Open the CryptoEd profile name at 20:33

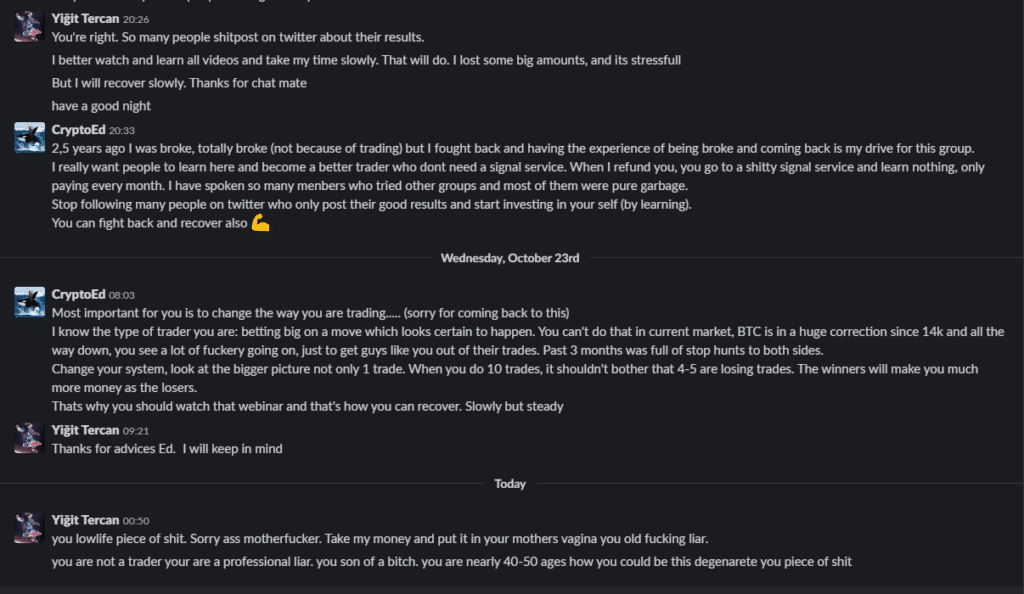[x=78, y=130]
